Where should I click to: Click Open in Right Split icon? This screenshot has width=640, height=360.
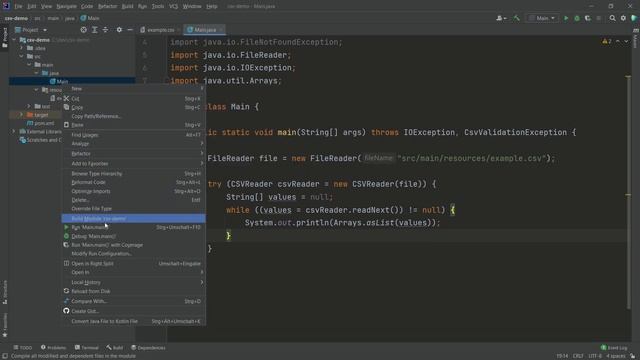[66, 263]
